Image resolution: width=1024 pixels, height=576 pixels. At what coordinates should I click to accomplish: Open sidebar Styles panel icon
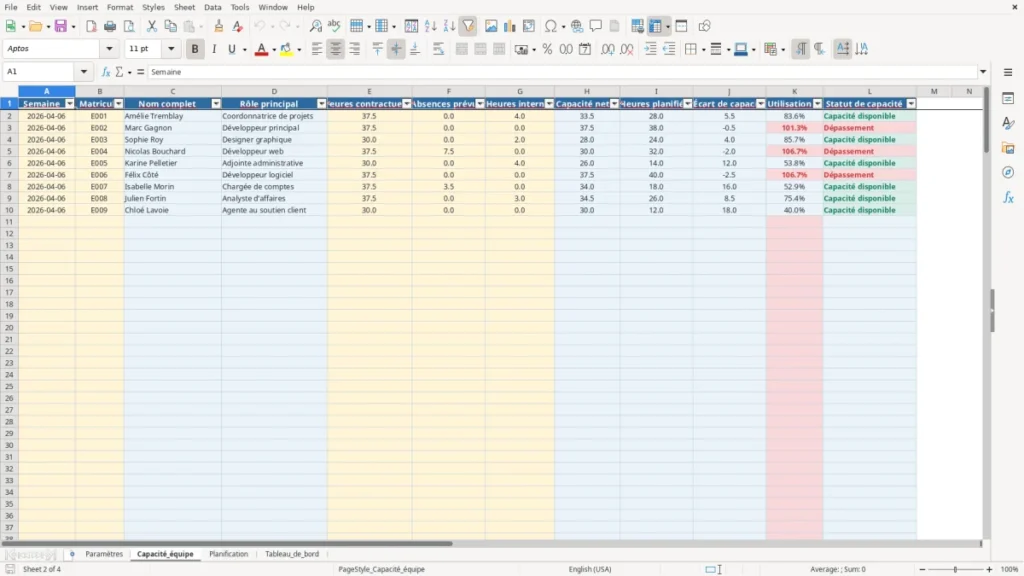(x=1008, y=123)
